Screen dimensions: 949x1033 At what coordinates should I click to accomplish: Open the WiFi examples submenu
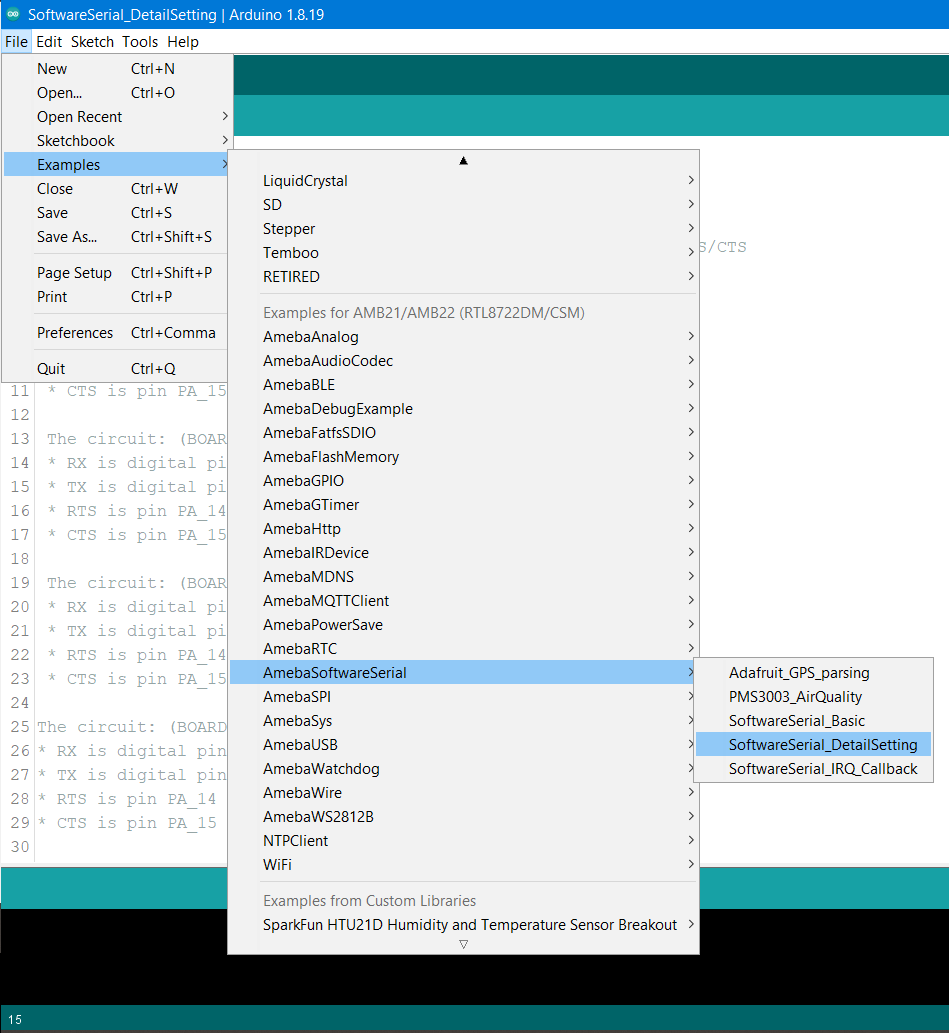coord(463,865)
